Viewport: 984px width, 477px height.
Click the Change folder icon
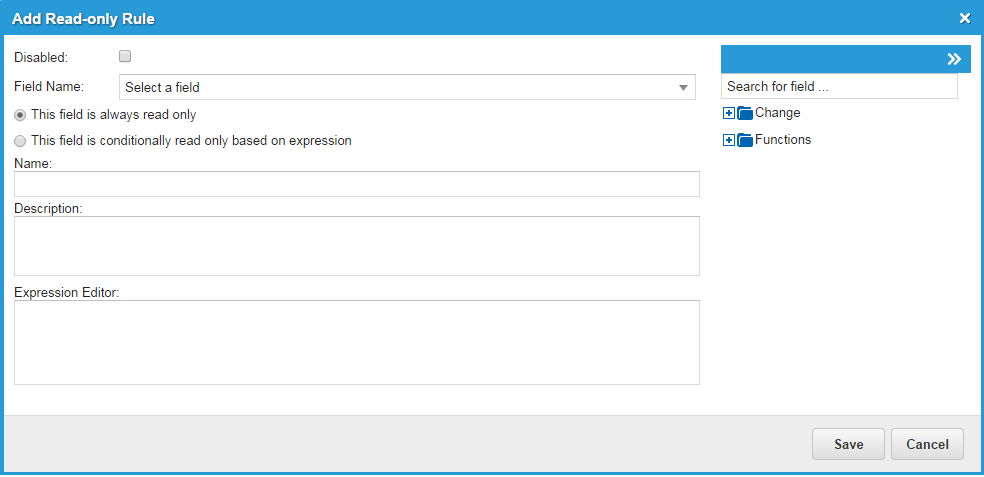(745, 113)
